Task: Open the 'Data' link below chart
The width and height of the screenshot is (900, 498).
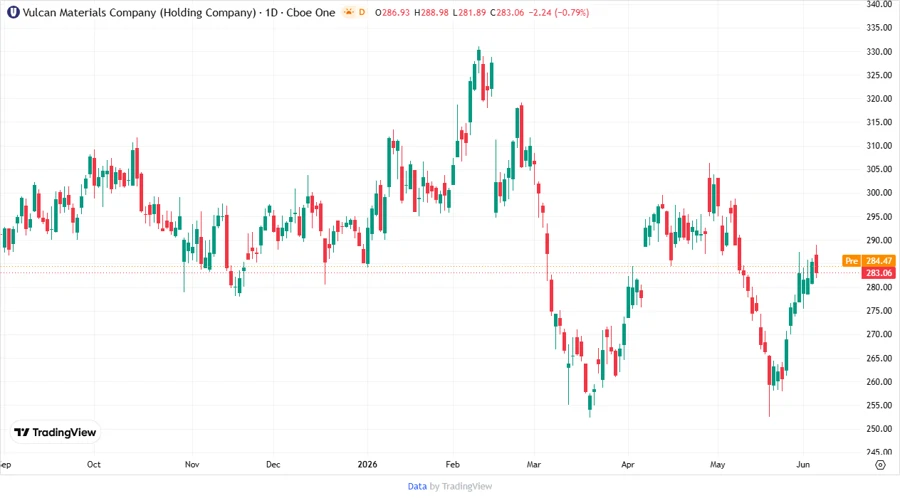Action: pyautogui.click(x=417, y=486)
